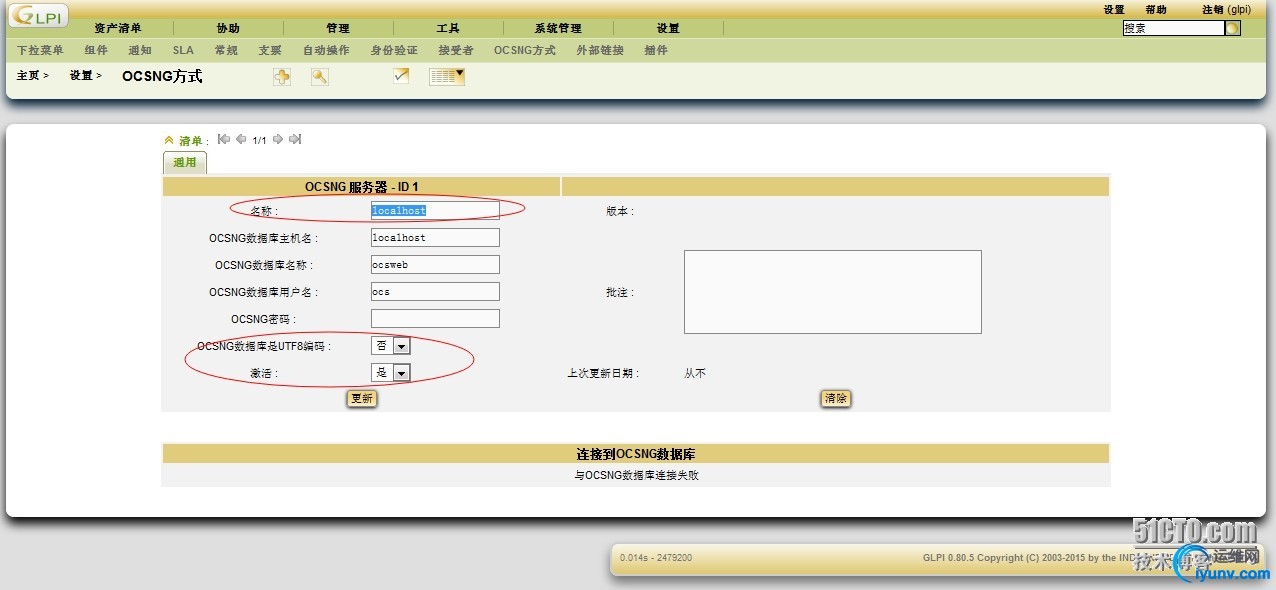The image size is (1276, 590).
Task: Open the search magnifier icon in breadcrumb bar
Action: (320, 77)
